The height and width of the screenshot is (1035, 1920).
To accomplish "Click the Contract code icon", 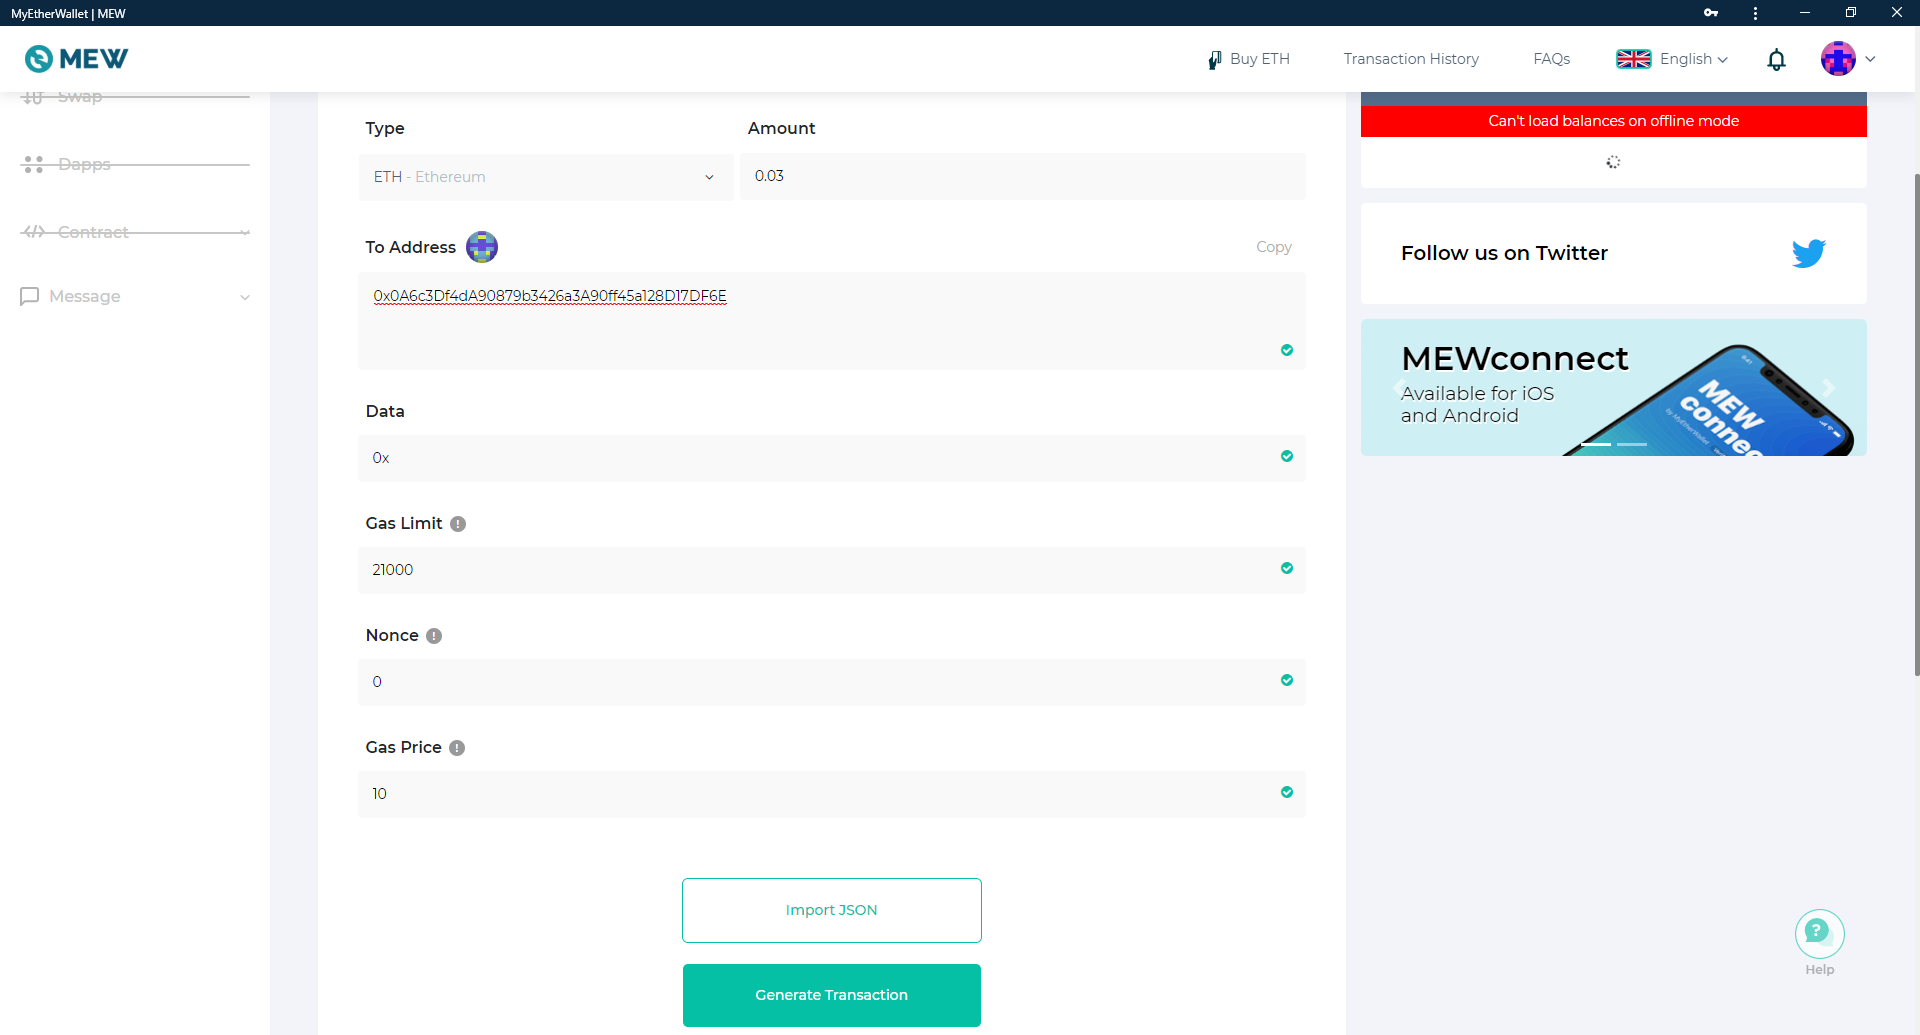I will pos(34,232).
